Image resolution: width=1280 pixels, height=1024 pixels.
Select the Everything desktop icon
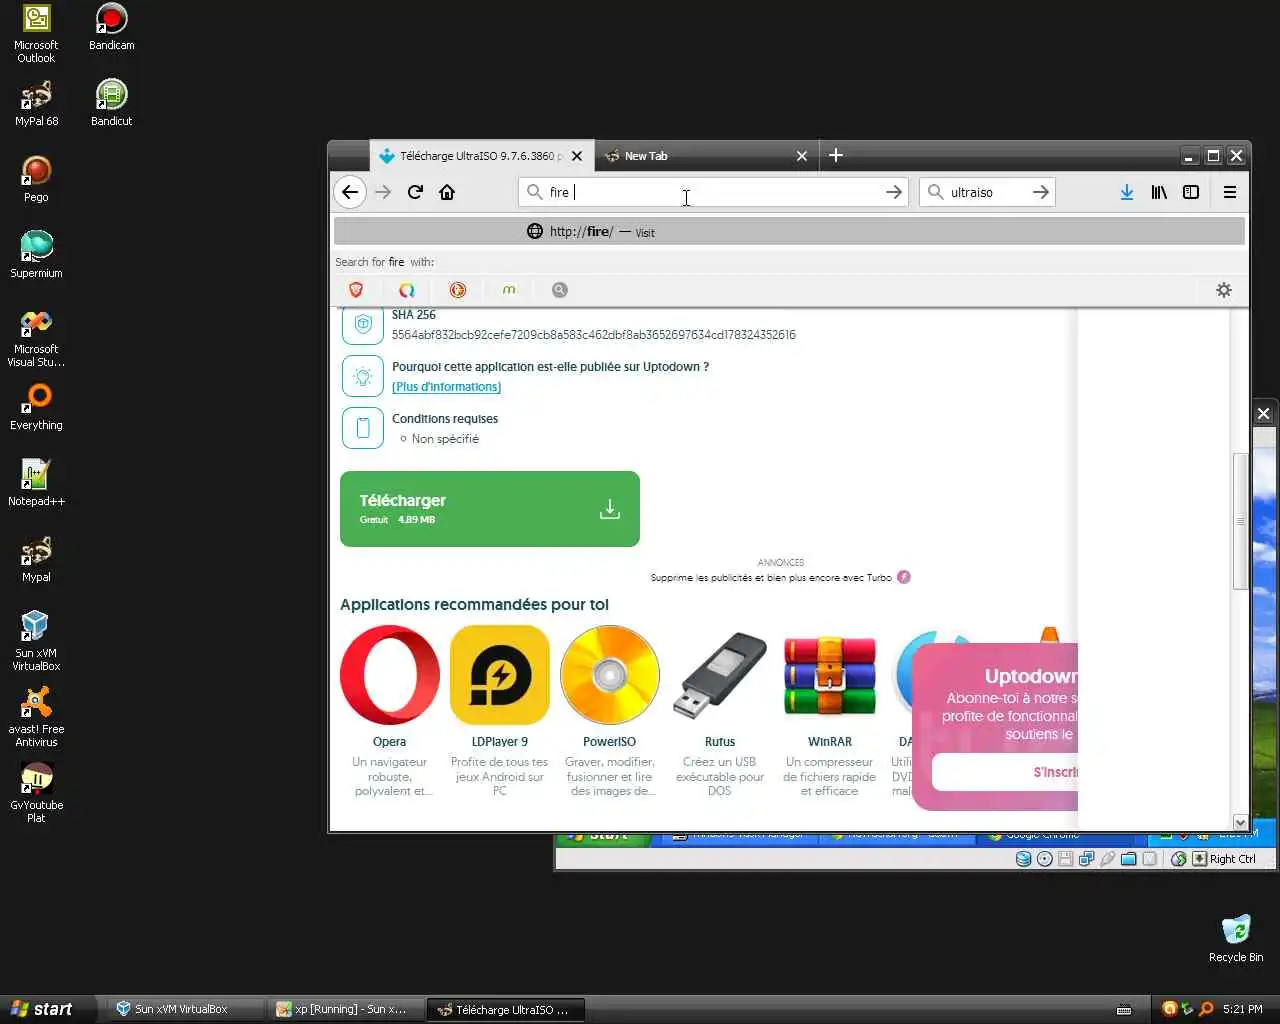point(36,407)
